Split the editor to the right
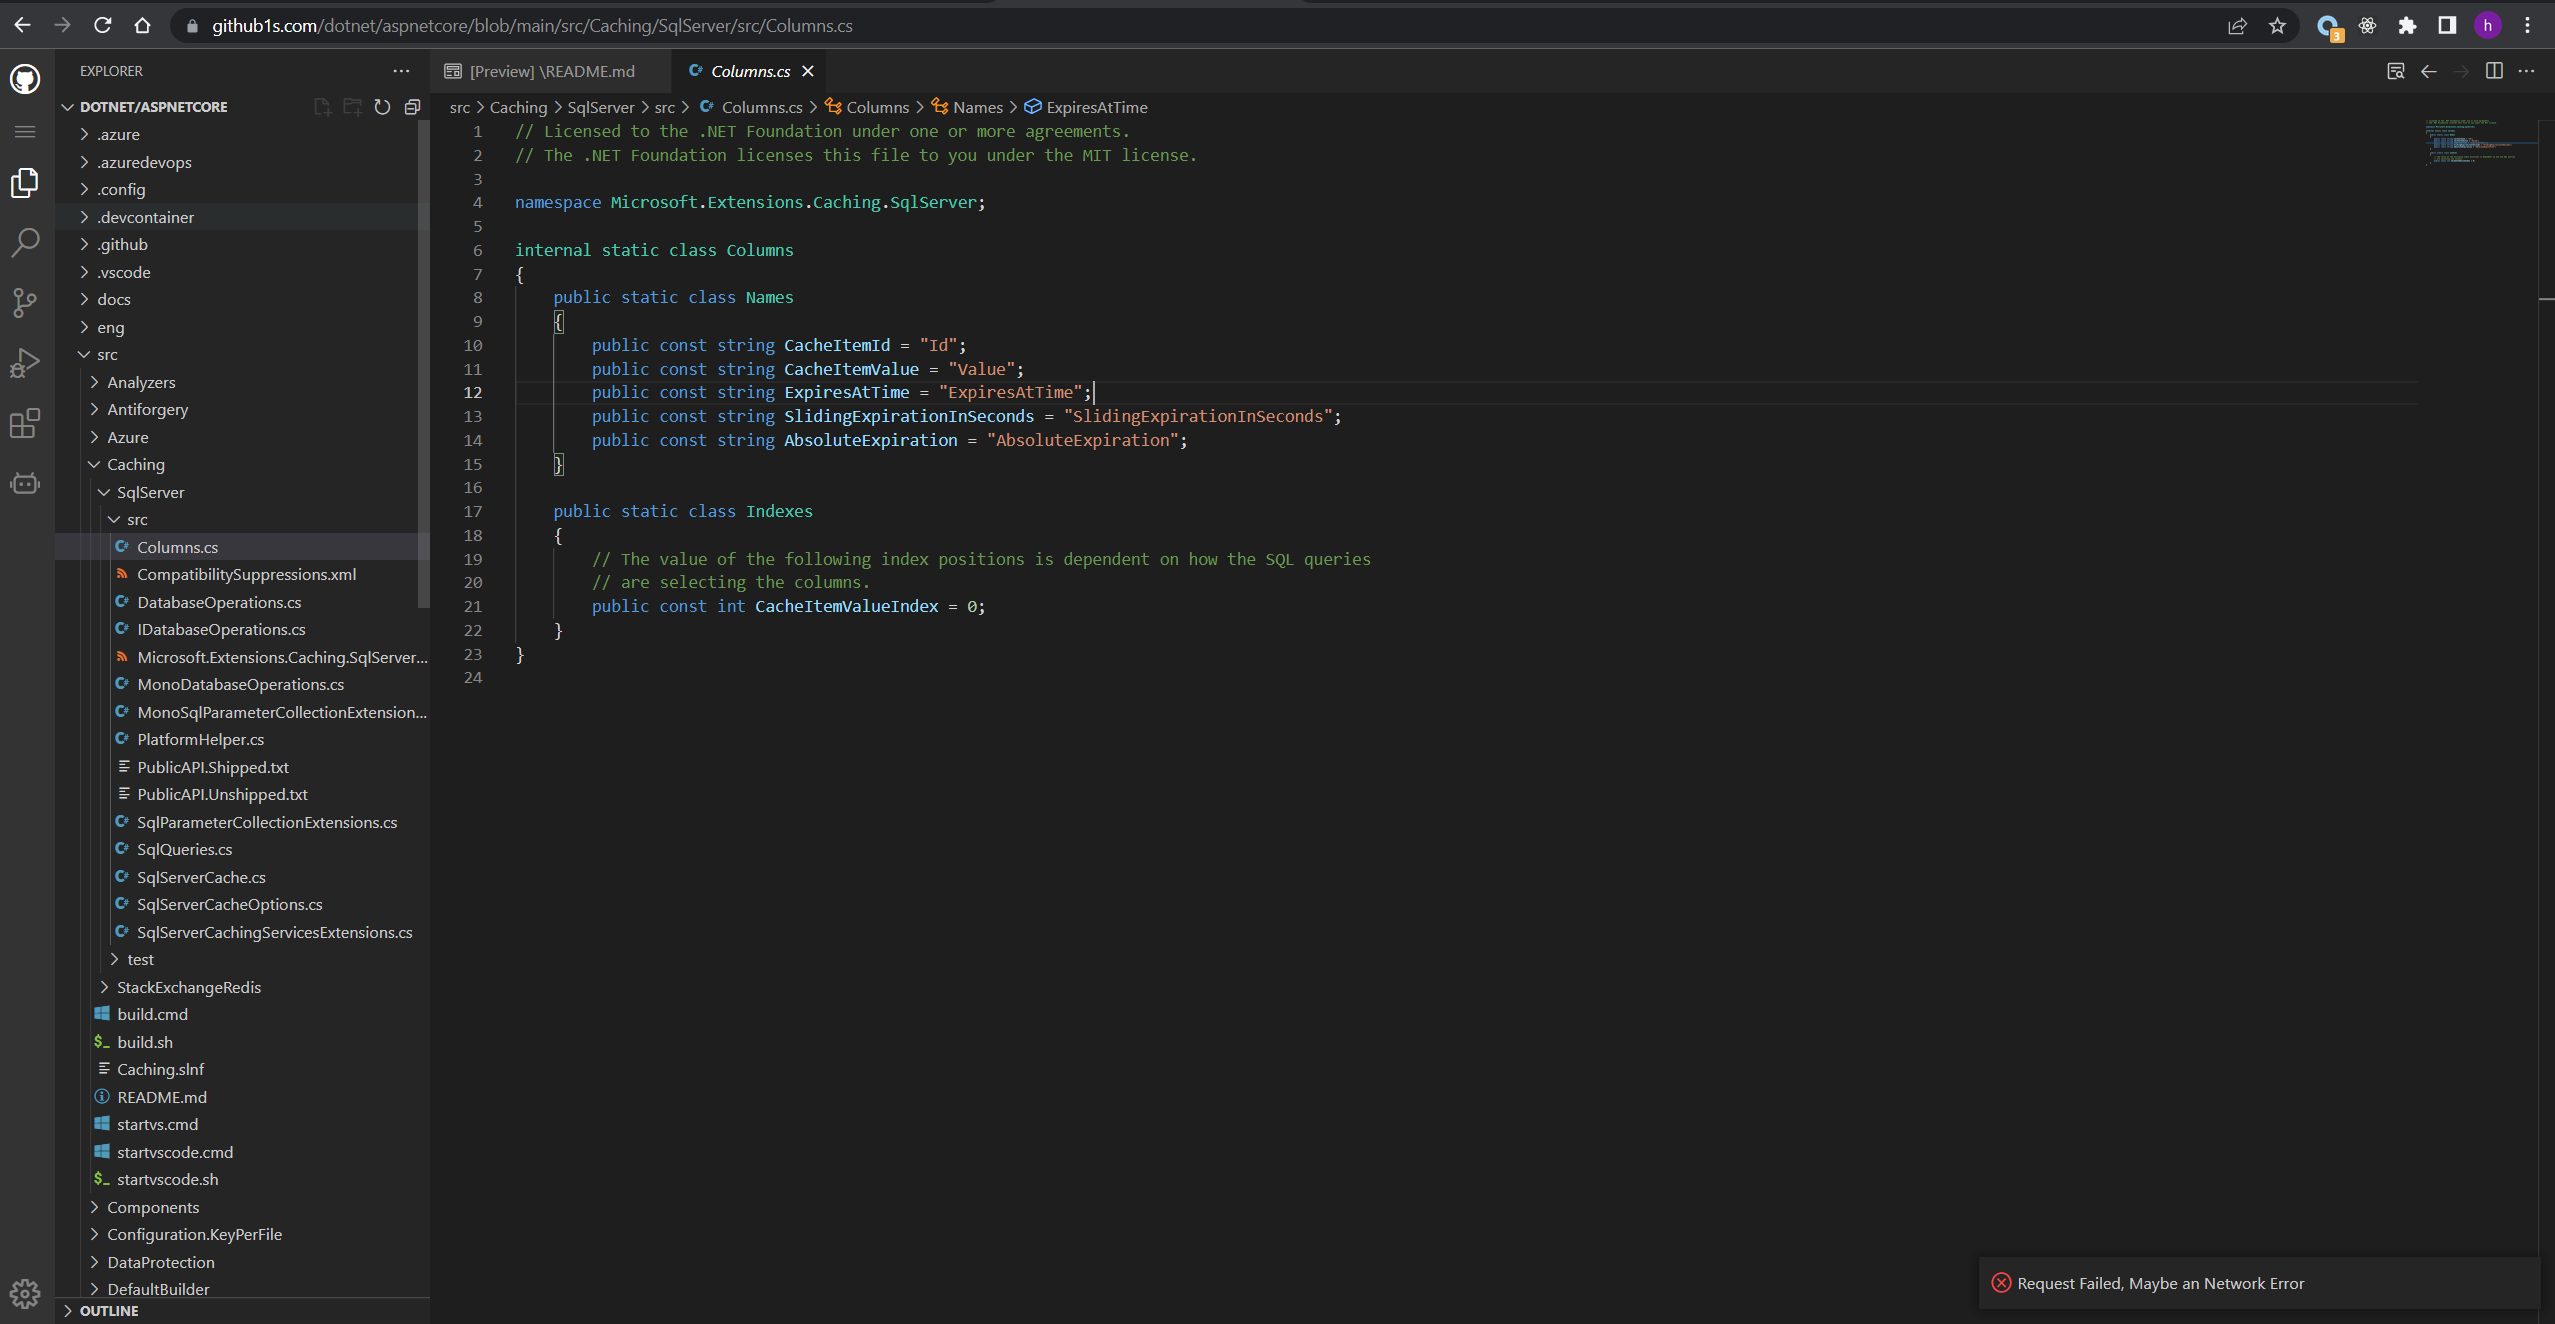Viewport: 2555px width, 1324px height. [2494, 71]
